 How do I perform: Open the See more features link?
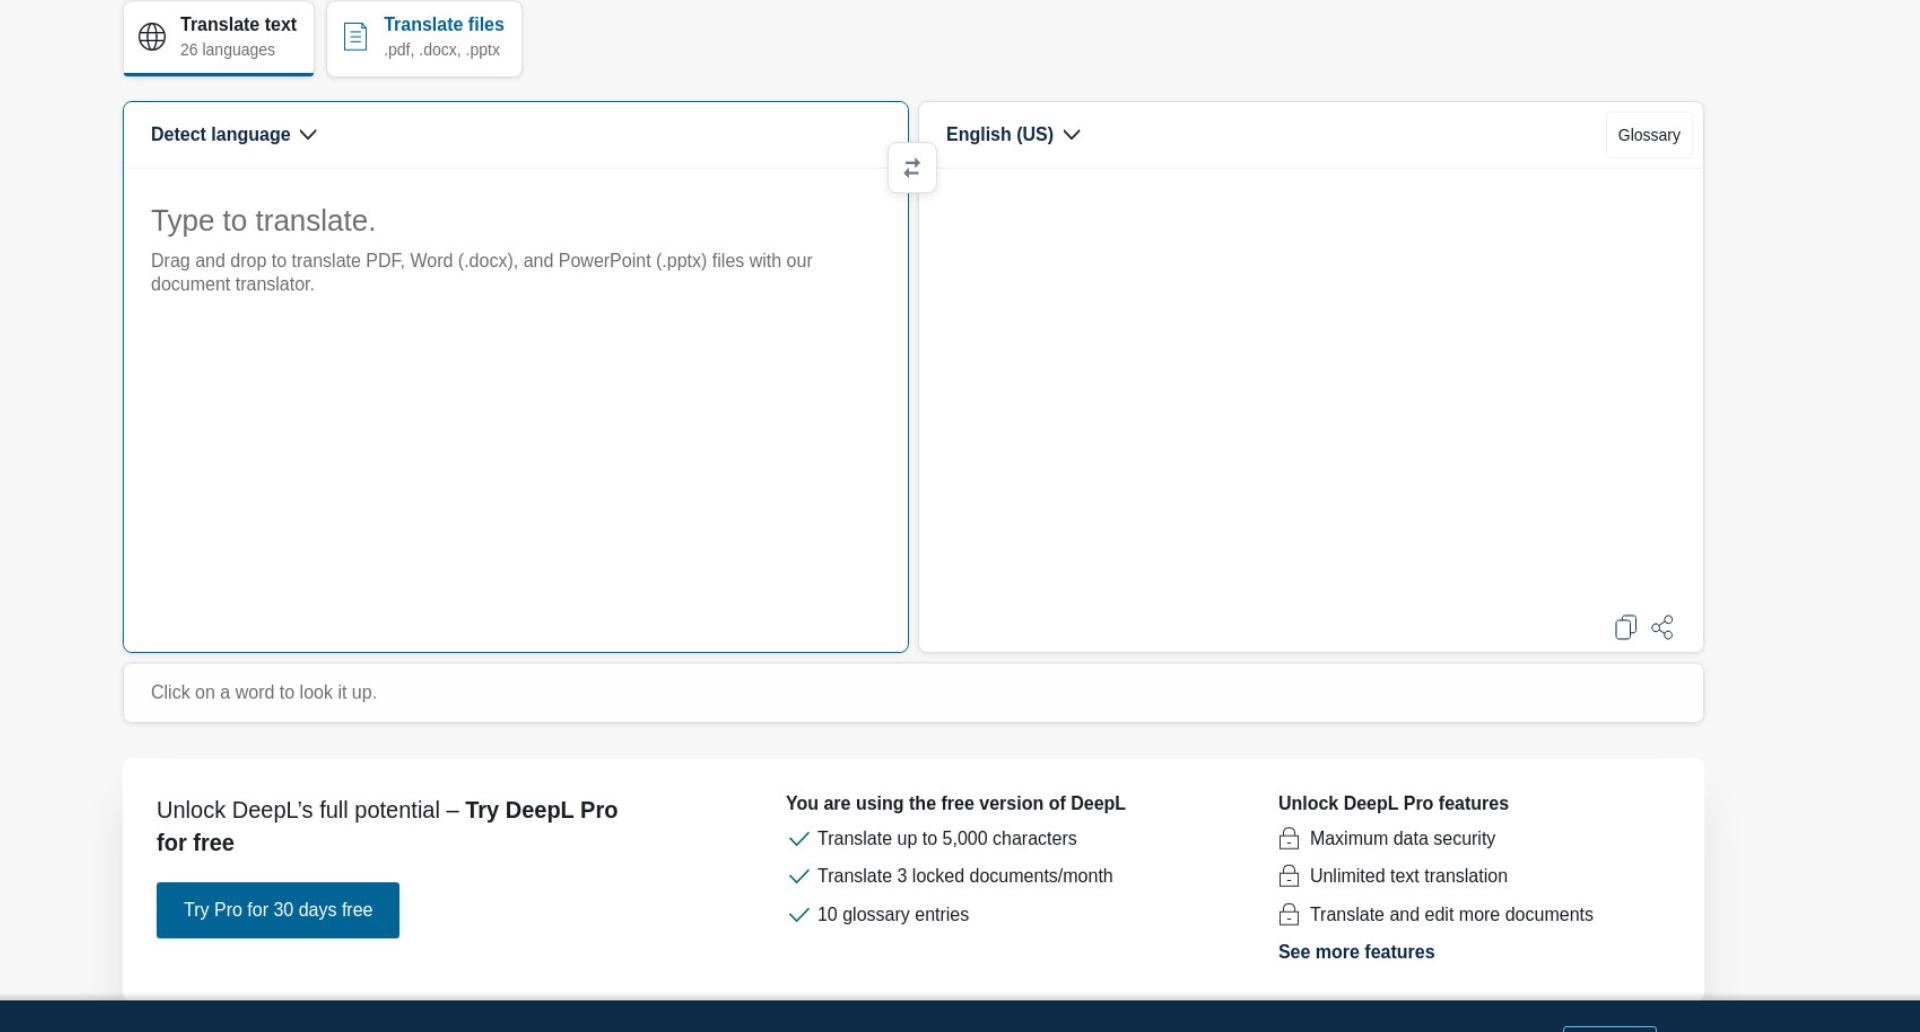coord(1356,952)
